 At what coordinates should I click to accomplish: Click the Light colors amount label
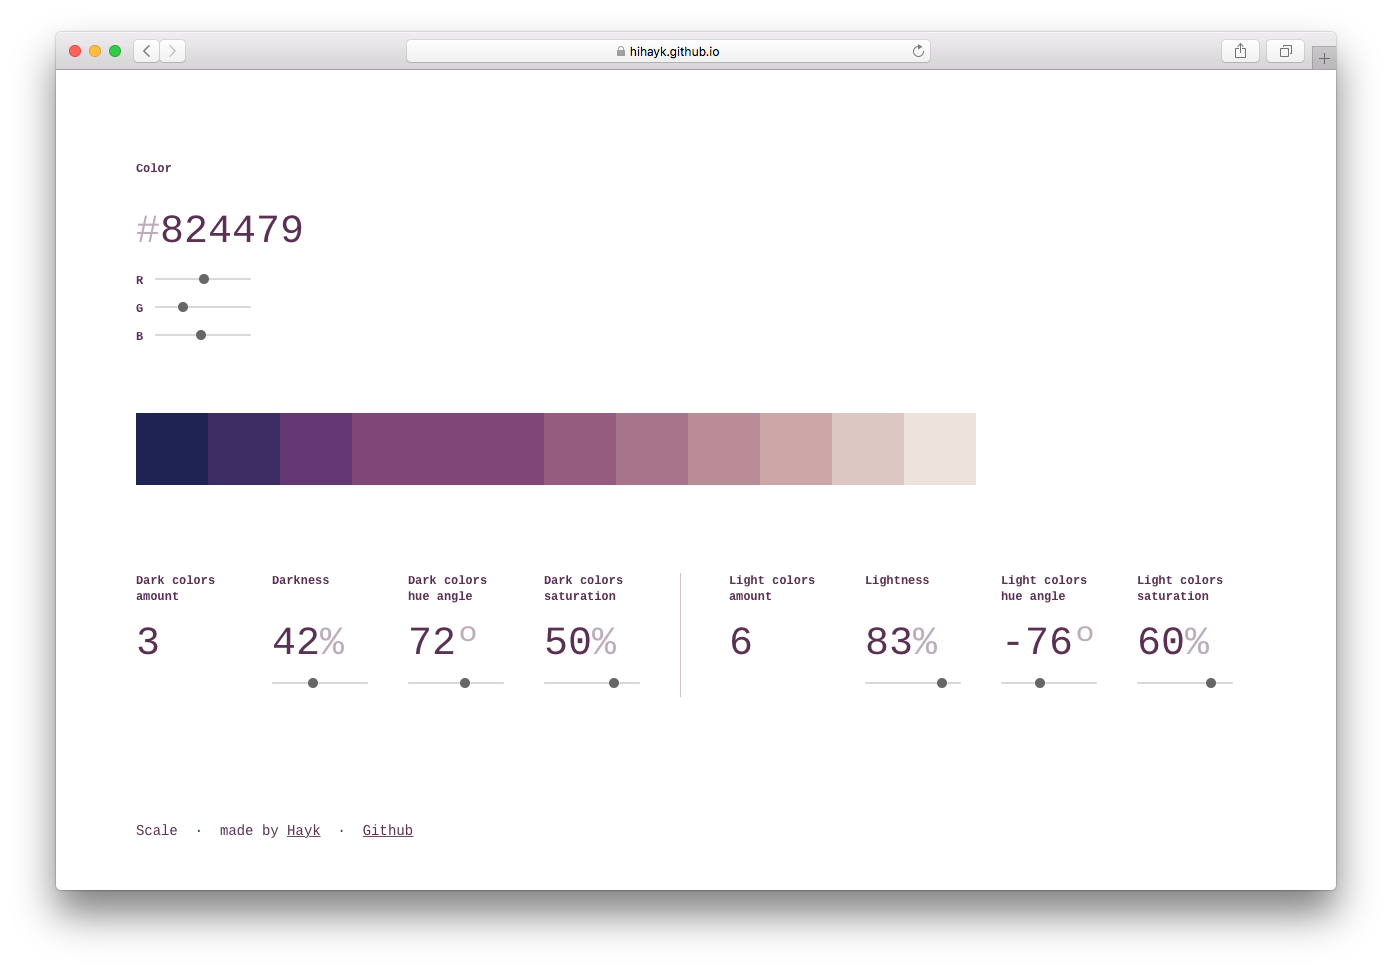coord(772,588)
